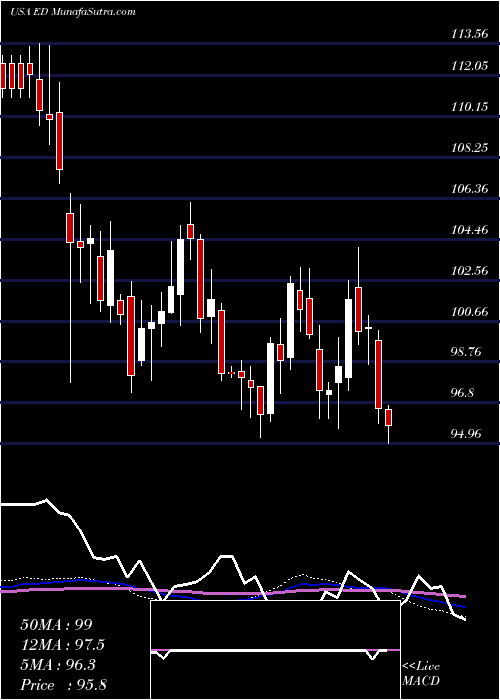Click the 50MA : 99 reading
The height and width of the screenshot is (700, 500).
point(57,625)
